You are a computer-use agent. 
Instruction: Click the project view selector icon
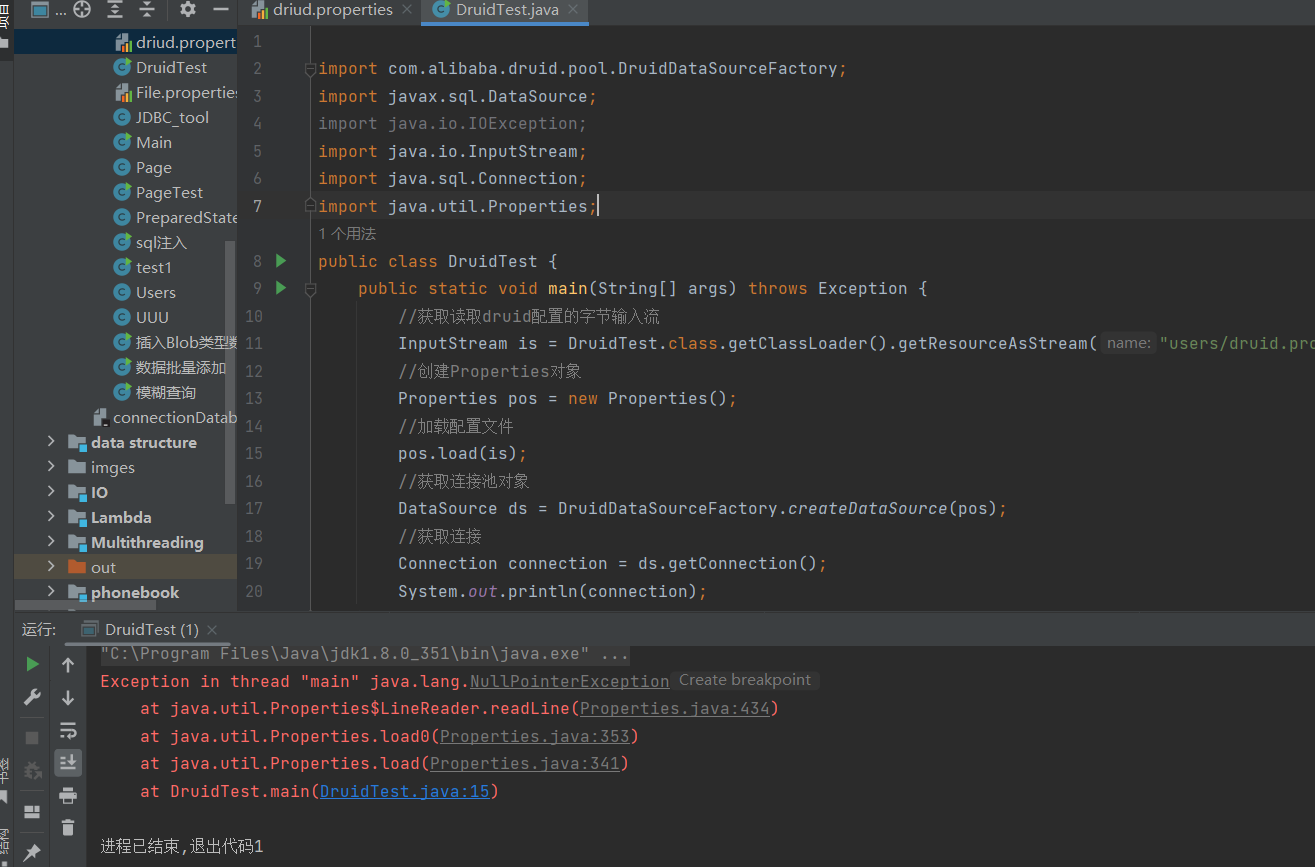coord(39,10)
